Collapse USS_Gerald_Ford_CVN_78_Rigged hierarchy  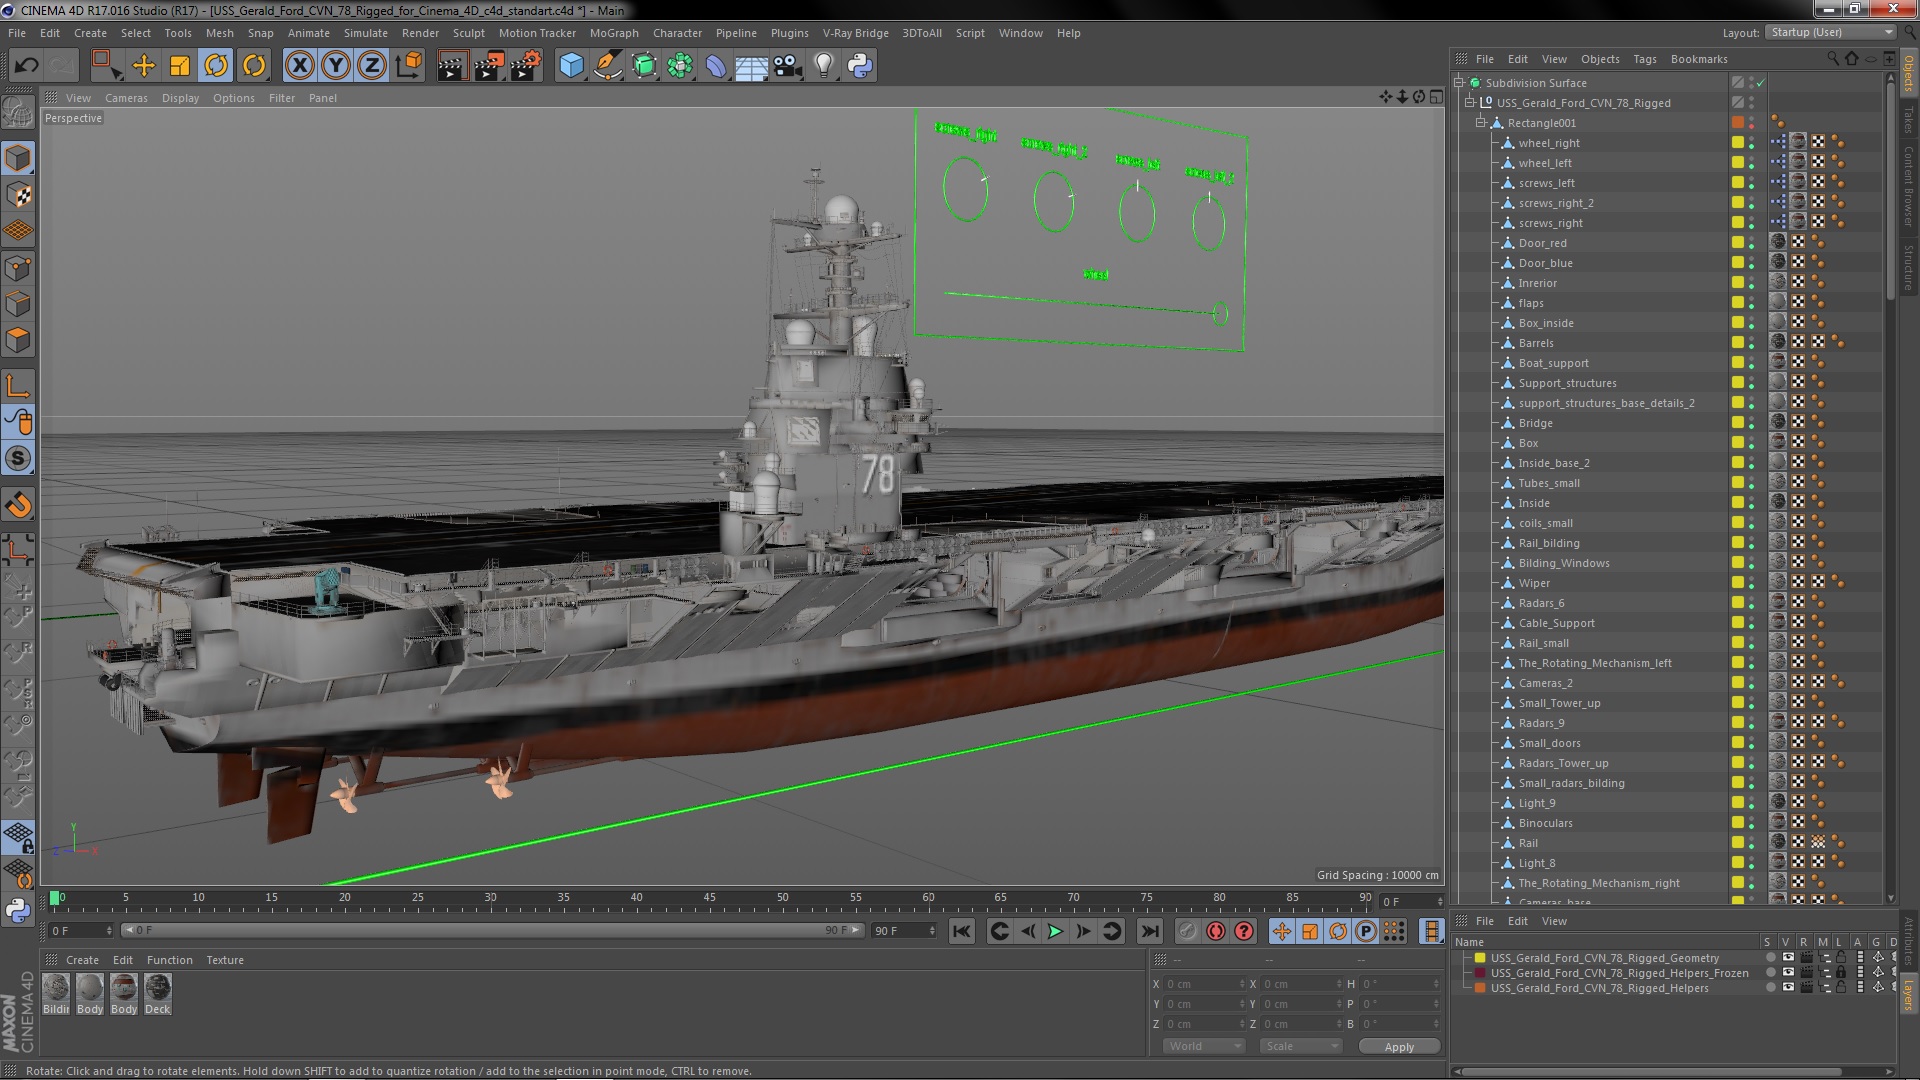(x=1470, y=103)
